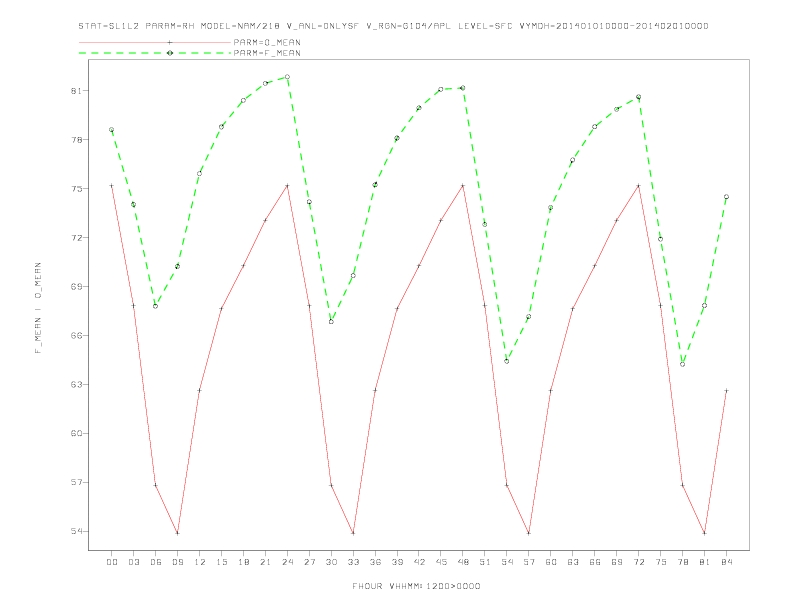Viewport: 792px width, 612px height.
Task: Click the 57 tick label on the vertical axis
Action: pos(76,483)
